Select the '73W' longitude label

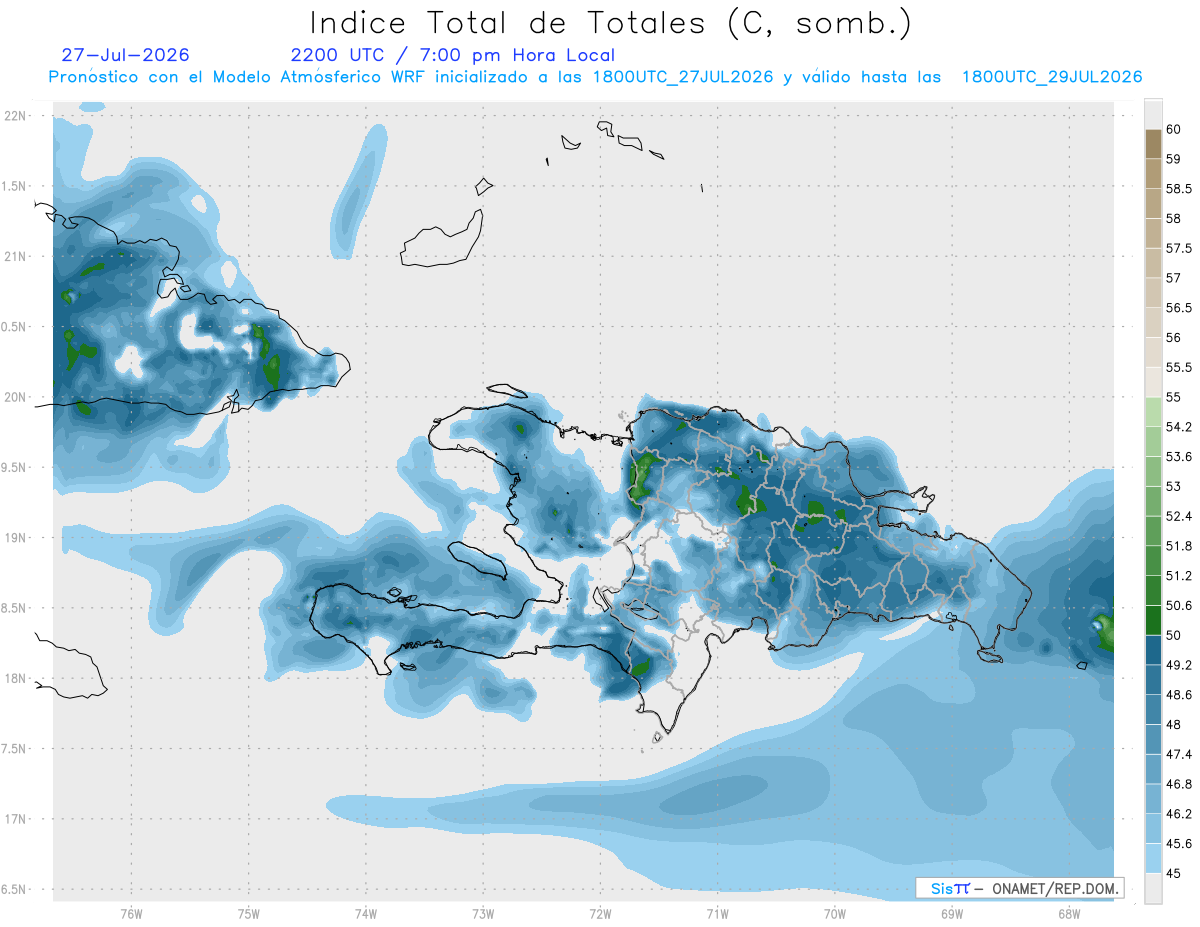pyautogui.click(x=483, y=914)
